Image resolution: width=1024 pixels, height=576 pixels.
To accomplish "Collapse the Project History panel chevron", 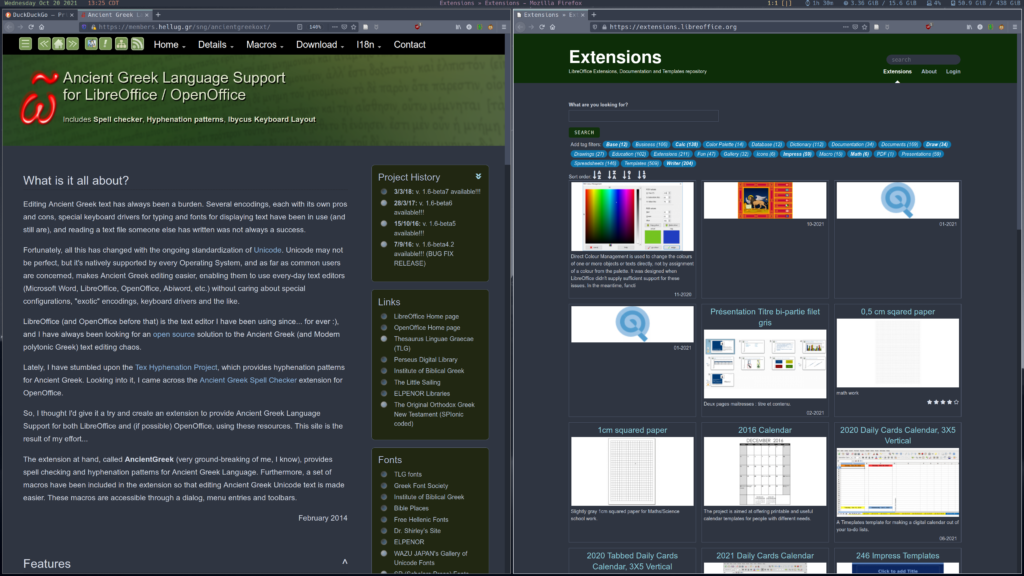I will [x=478, y=176].
